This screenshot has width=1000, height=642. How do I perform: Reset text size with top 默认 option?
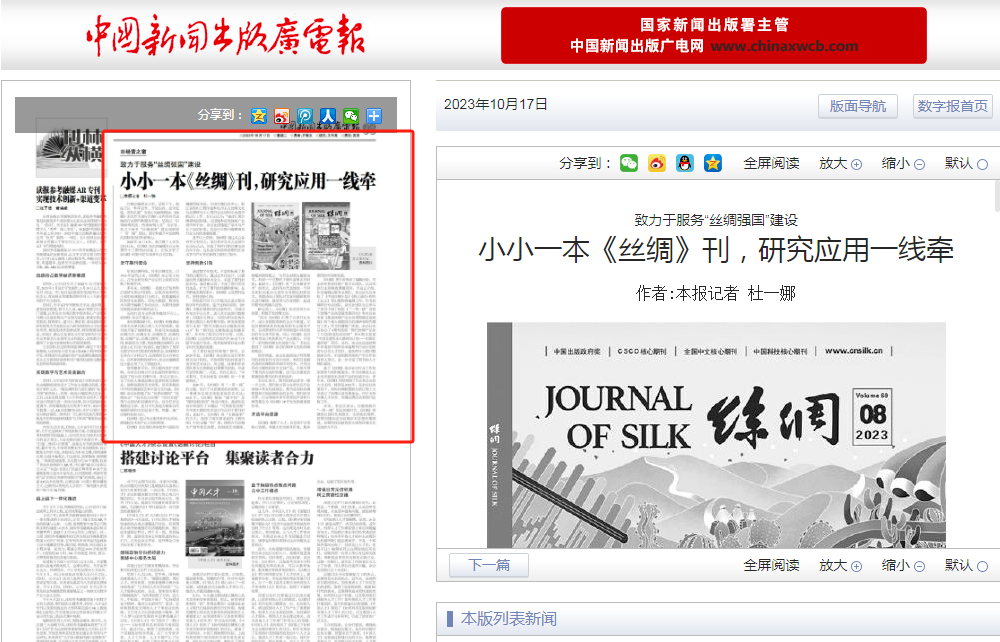(x=966, y=163)
